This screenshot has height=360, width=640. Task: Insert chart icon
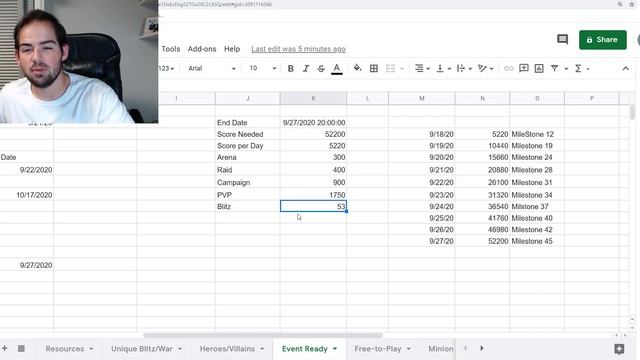point(539,69)
